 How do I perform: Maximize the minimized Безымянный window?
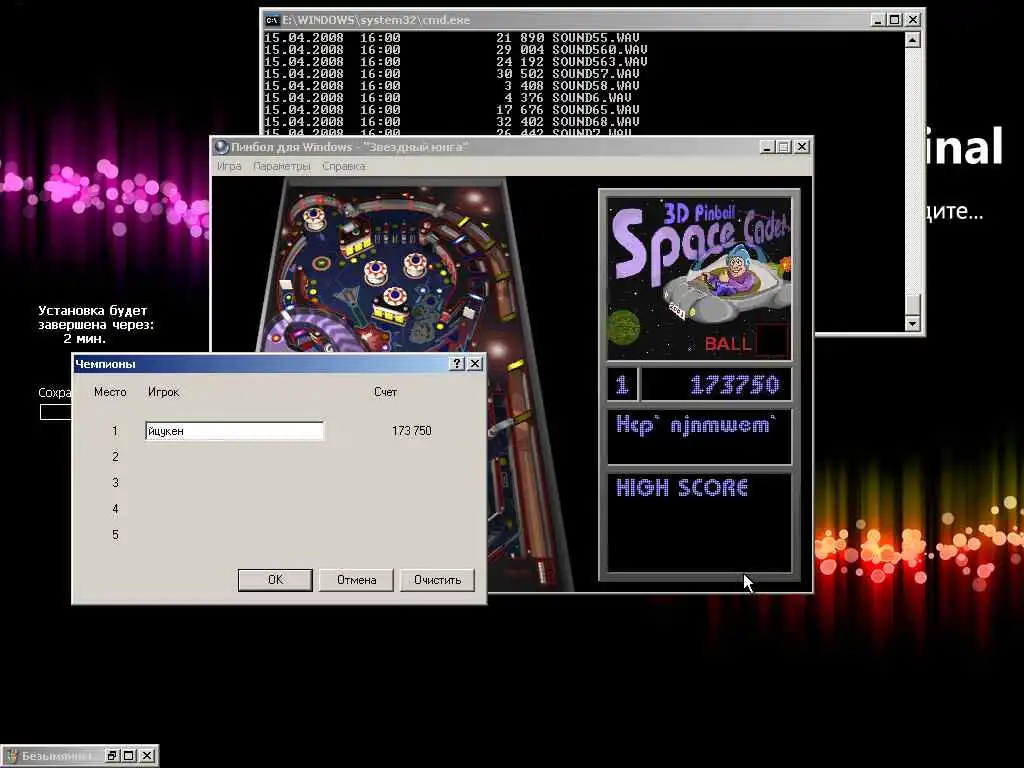pos(129,756)
